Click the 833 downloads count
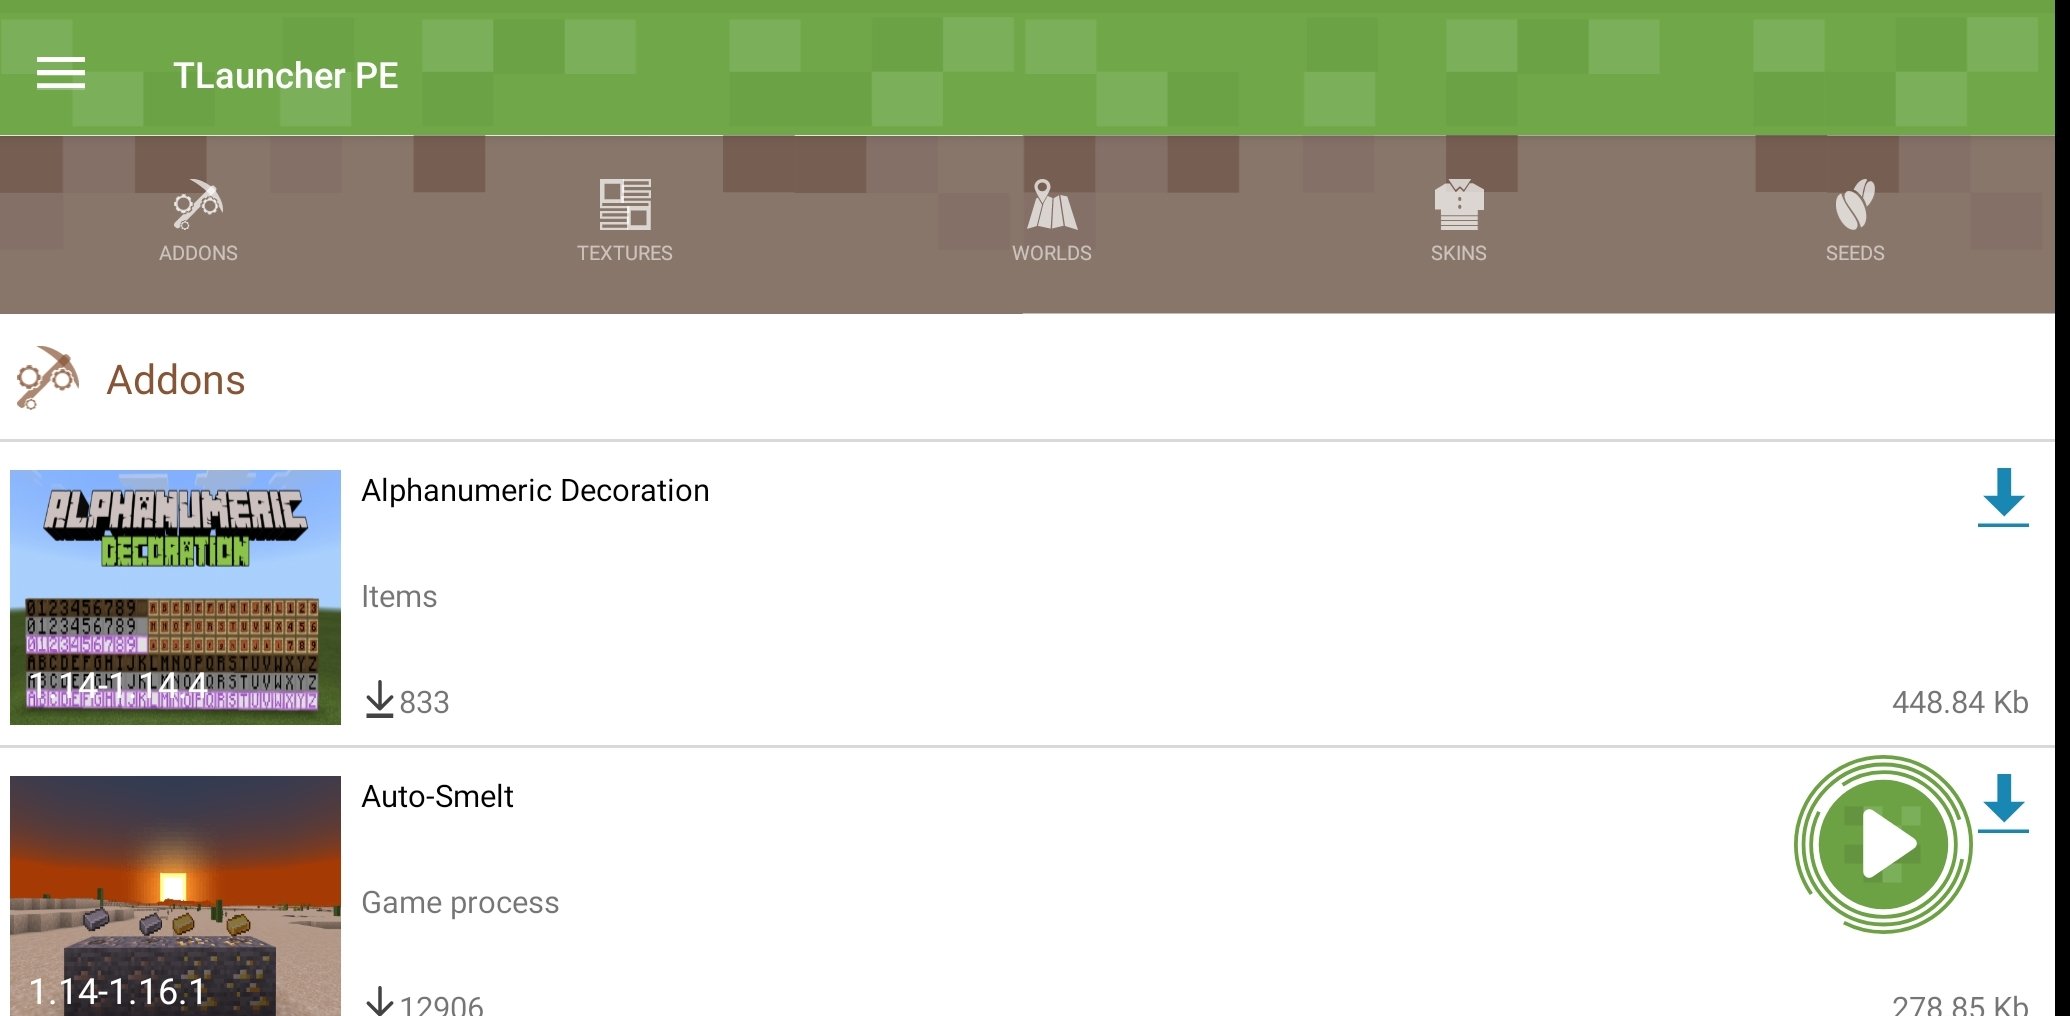This screenshot has width=2070, height=1016. [424, 702]
